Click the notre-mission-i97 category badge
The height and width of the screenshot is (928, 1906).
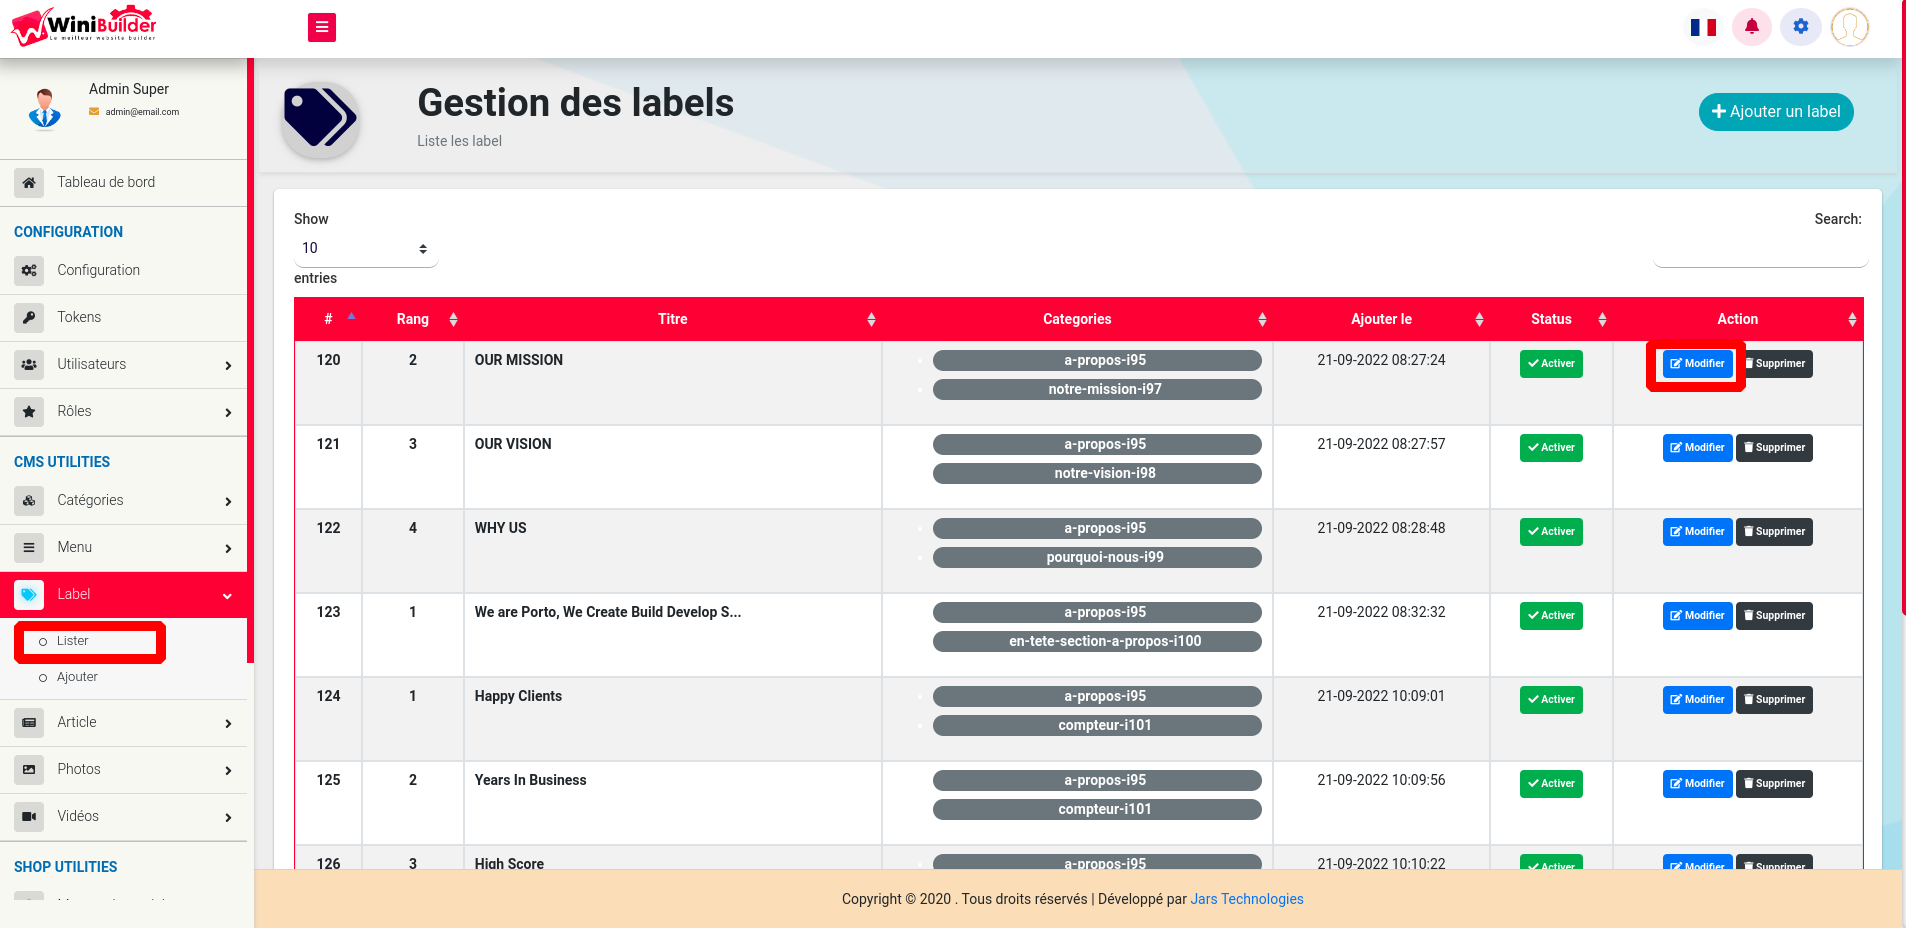pyautogui.click(x=1097, y=390)
